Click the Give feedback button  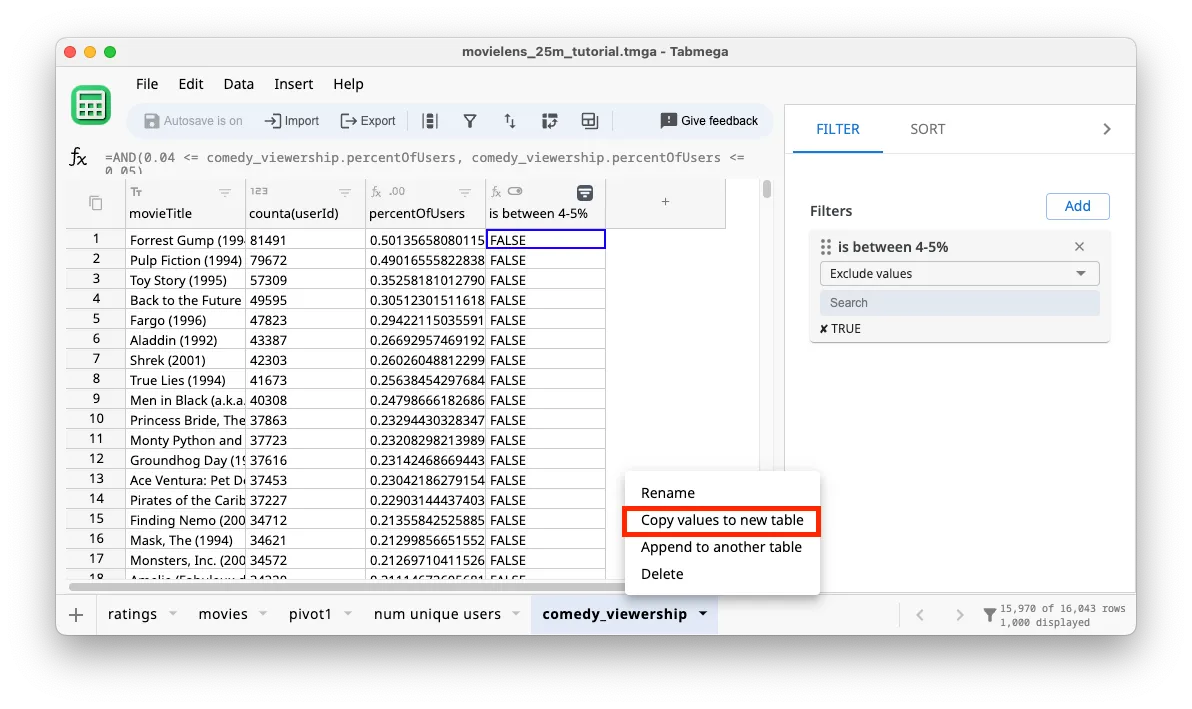tap(709, 121)
